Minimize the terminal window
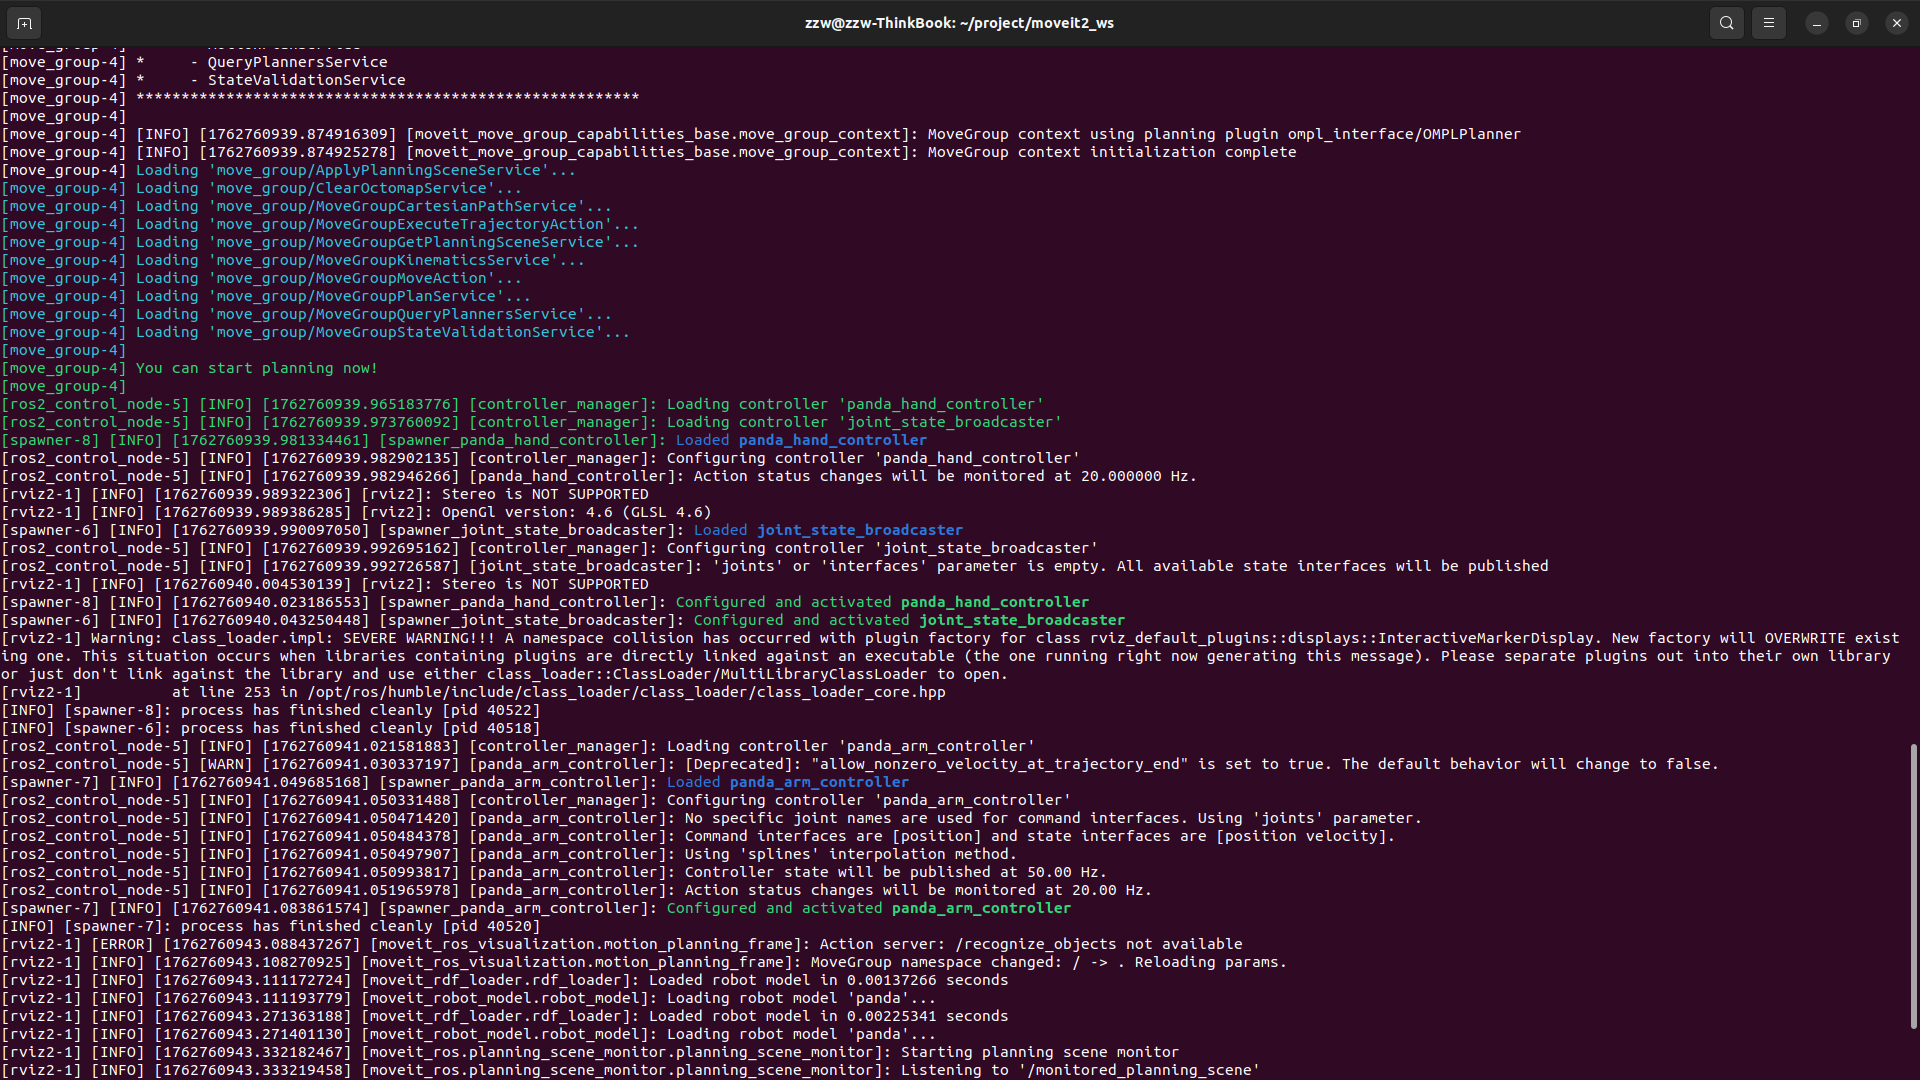 coord(1817,23)
